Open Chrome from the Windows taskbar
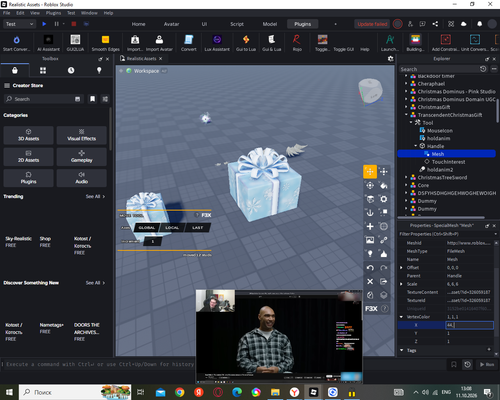Screen dimensions: 500x400 coord(180,392)
